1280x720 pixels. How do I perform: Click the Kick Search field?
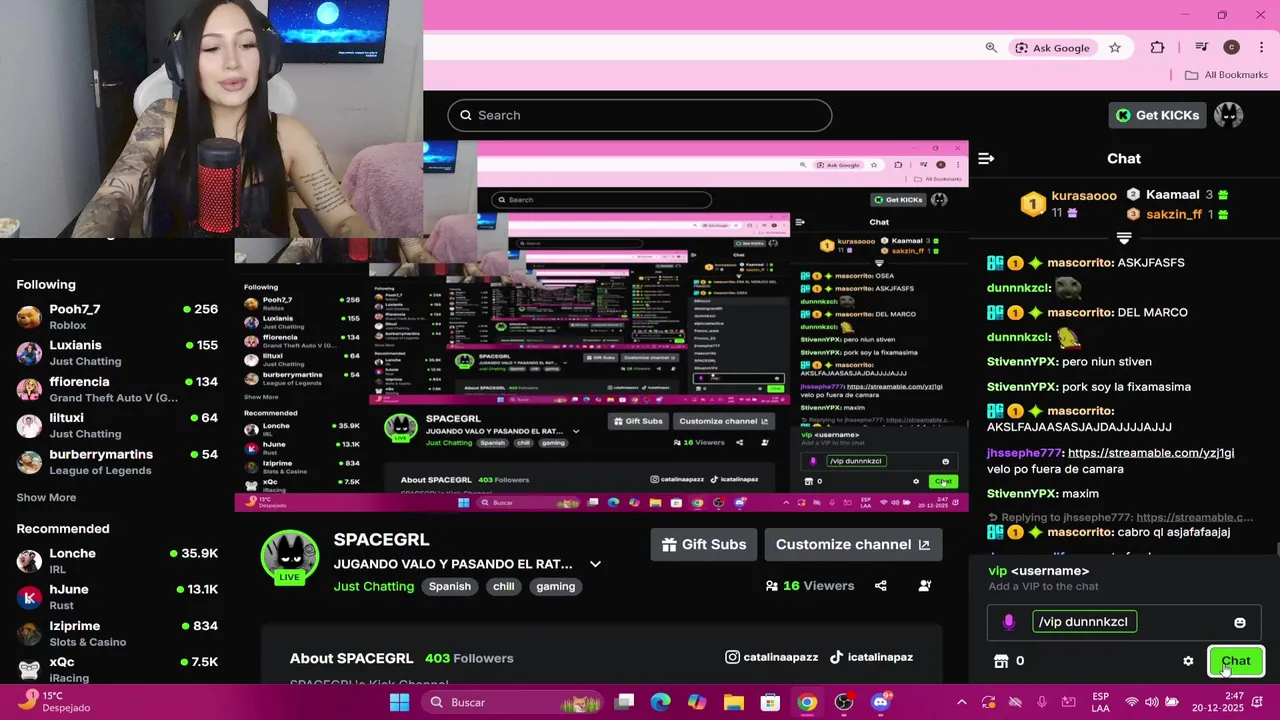pyautogui.click(x=640, y=115)
